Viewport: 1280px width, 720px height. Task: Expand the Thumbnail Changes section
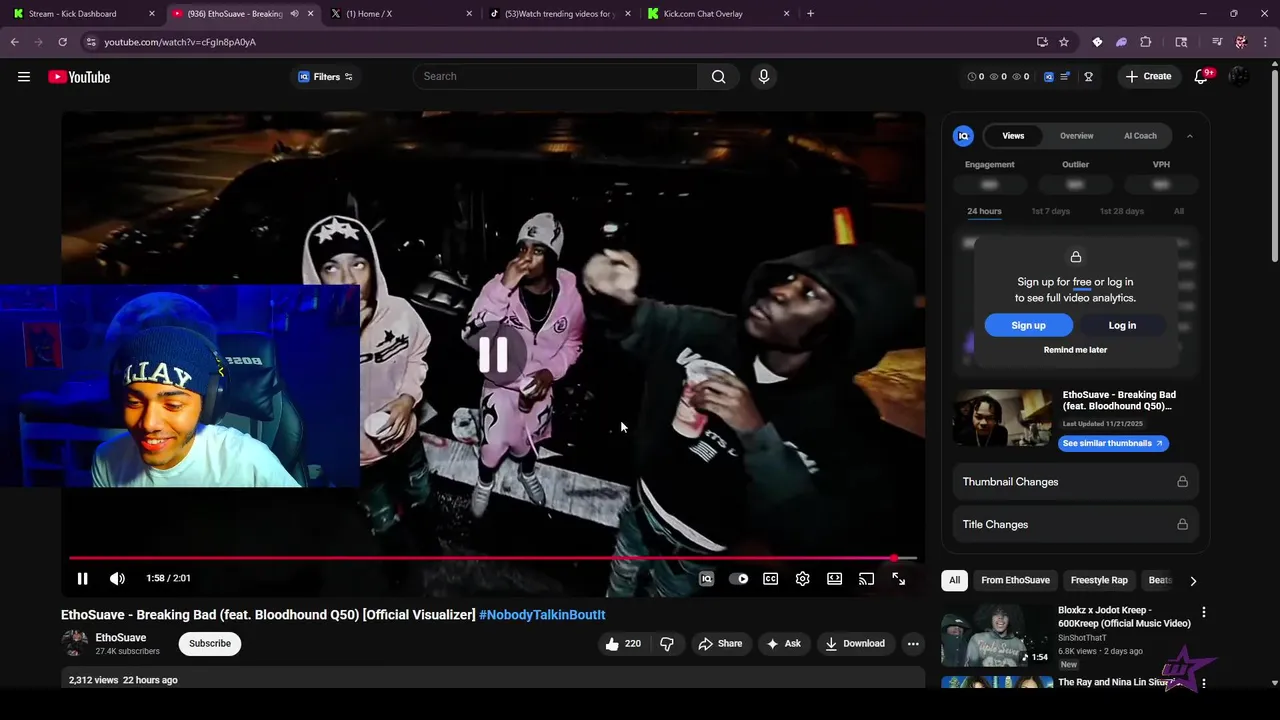(x=1075, y=482)
